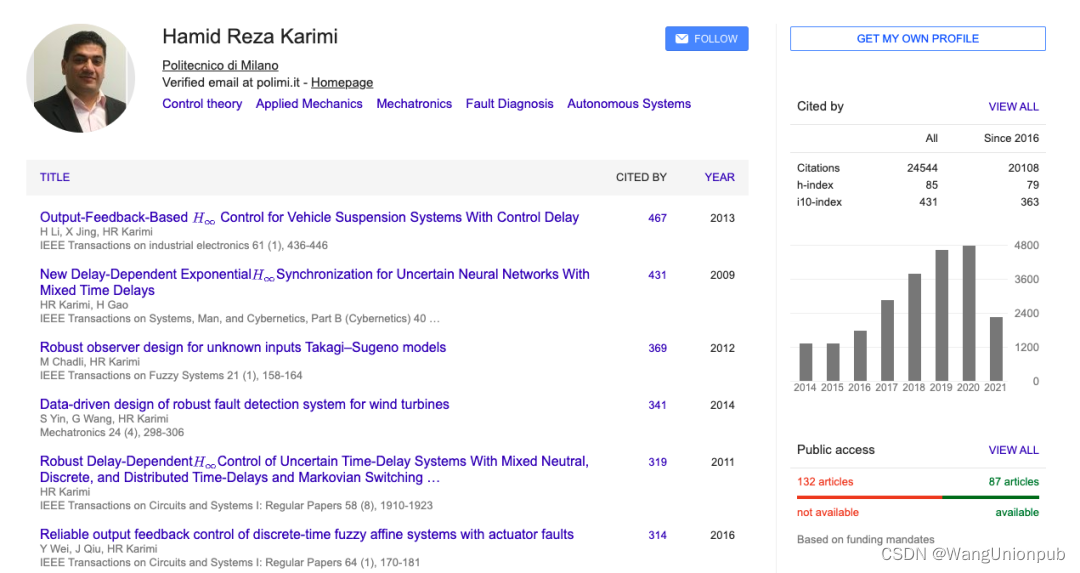Select the Control theory interest tag

click(202, 104)
